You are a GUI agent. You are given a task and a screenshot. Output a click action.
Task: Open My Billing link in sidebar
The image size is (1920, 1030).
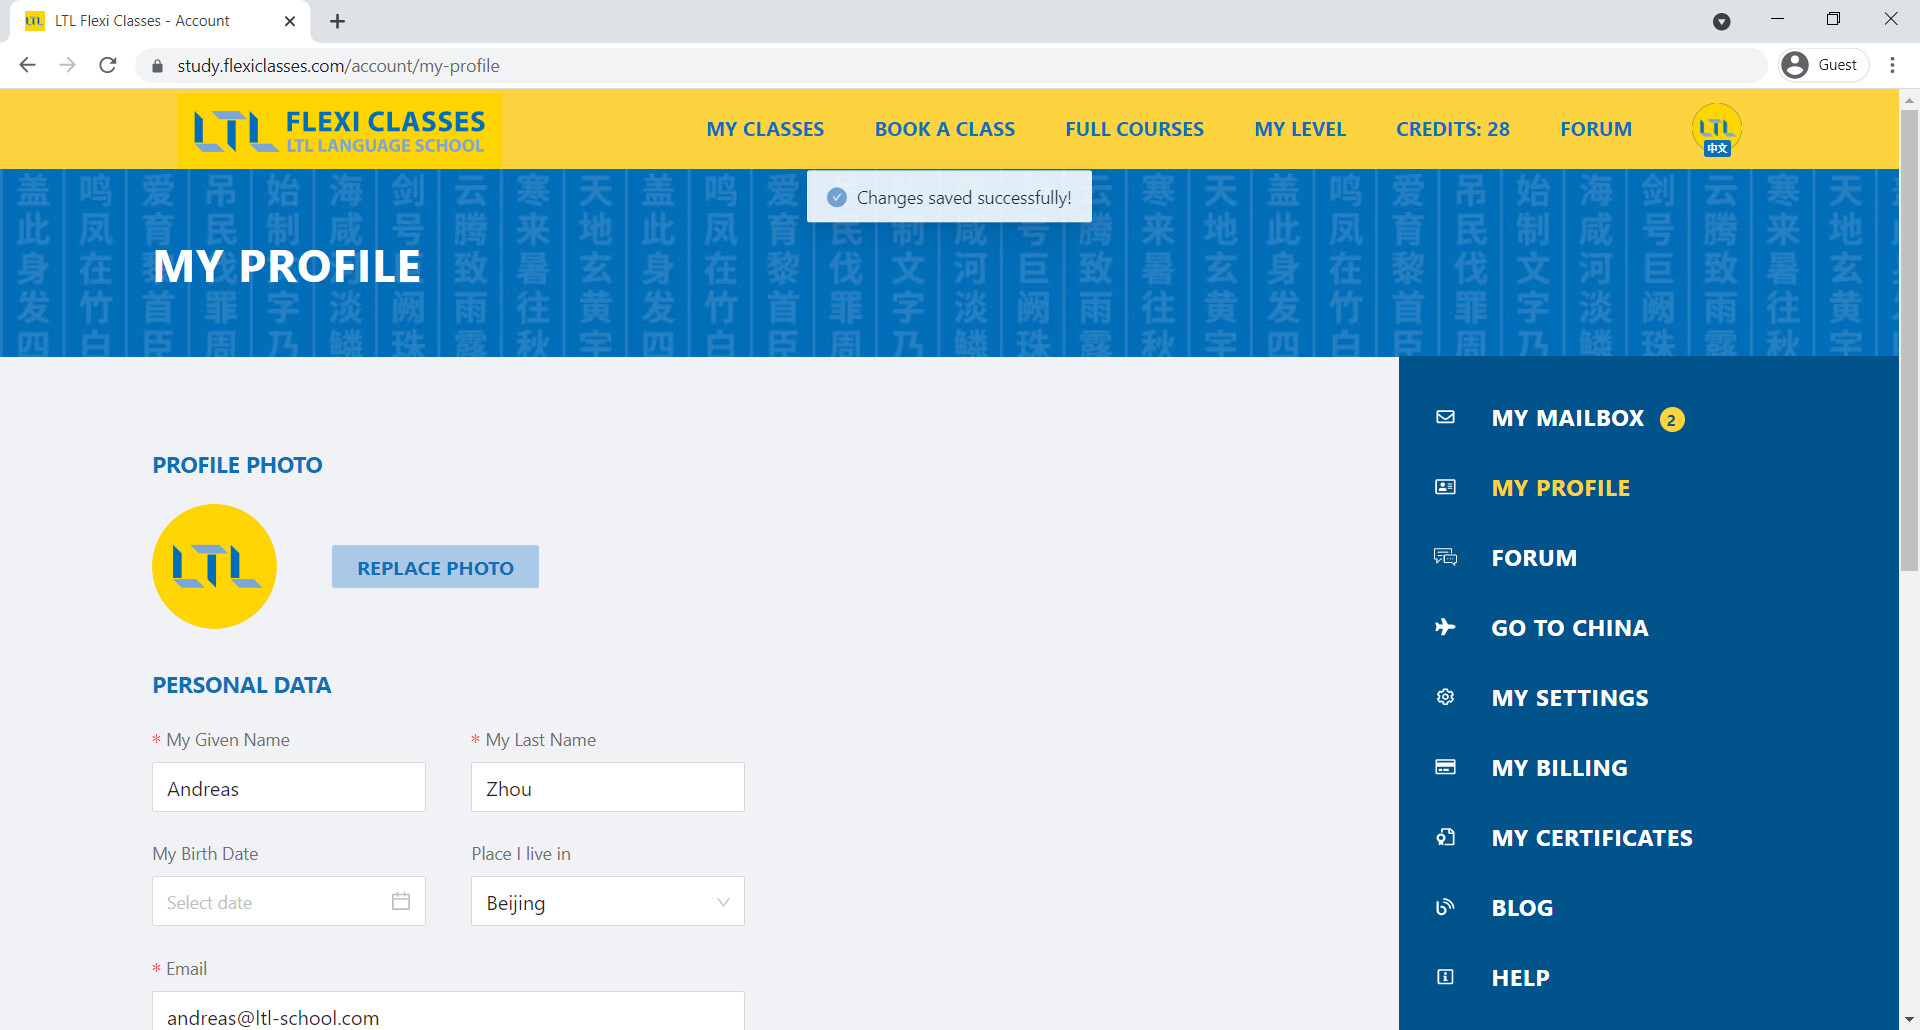pos(1559,768)
